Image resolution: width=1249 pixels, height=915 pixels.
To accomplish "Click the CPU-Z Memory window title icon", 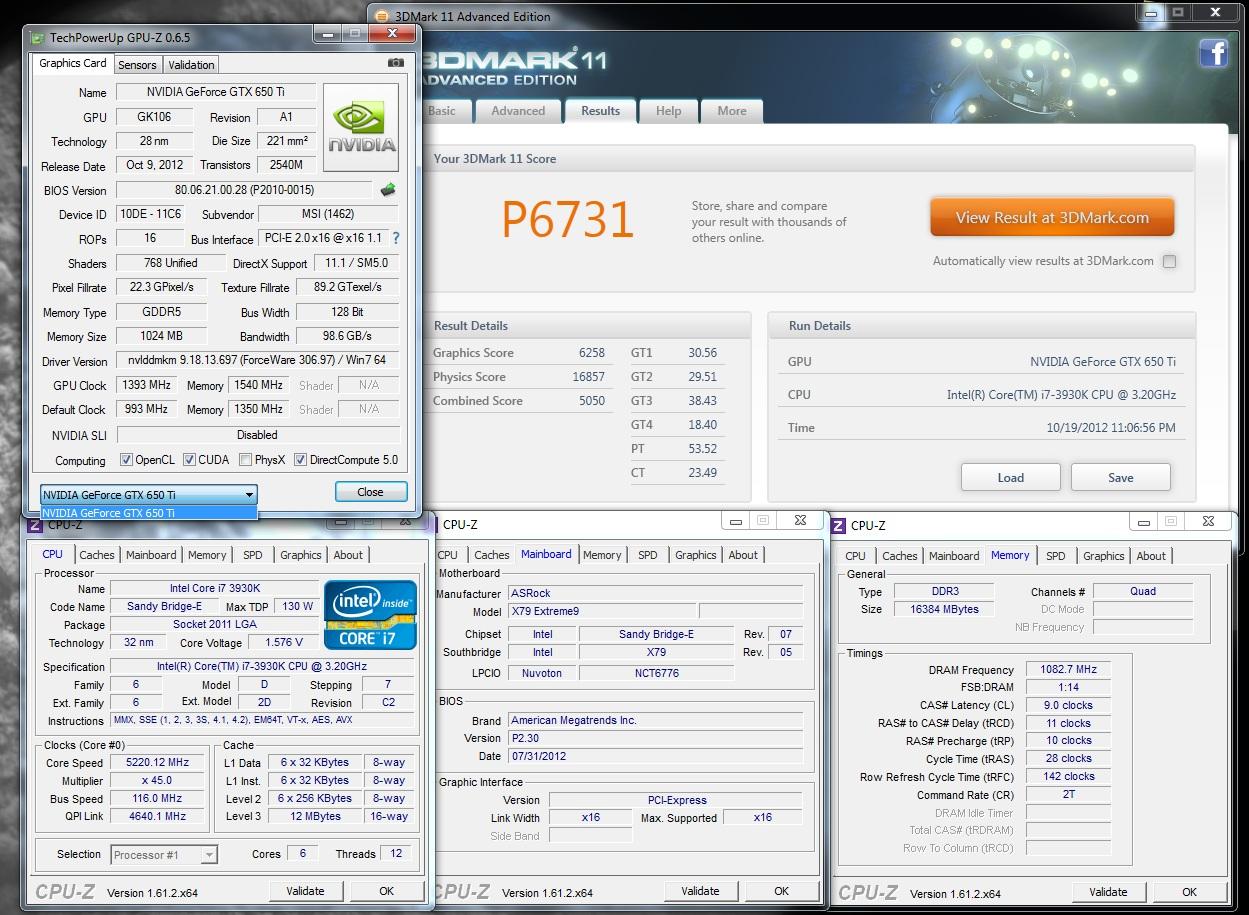I will [x=838, y=525].
